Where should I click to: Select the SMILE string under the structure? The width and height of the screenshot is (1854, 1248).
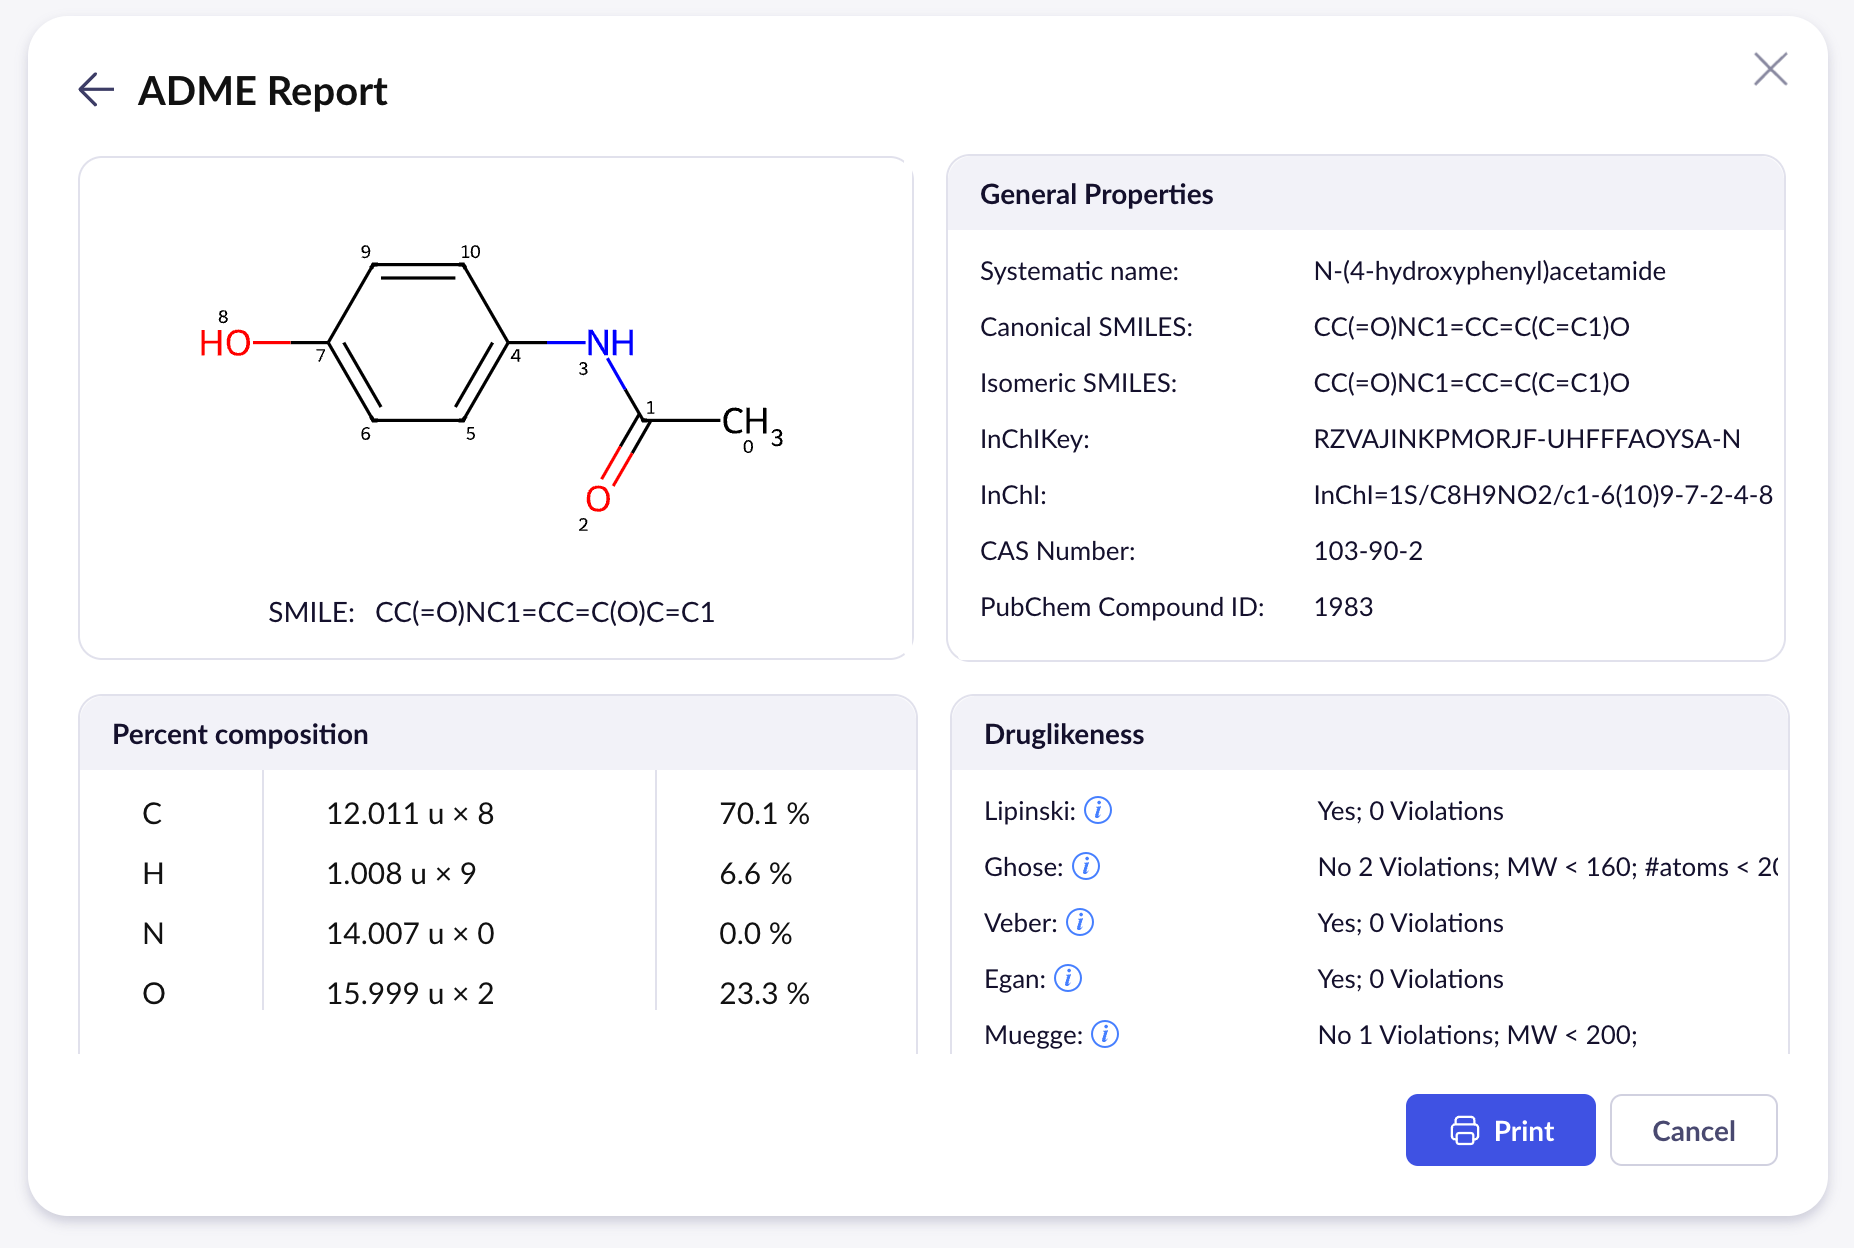coord(544,612)
